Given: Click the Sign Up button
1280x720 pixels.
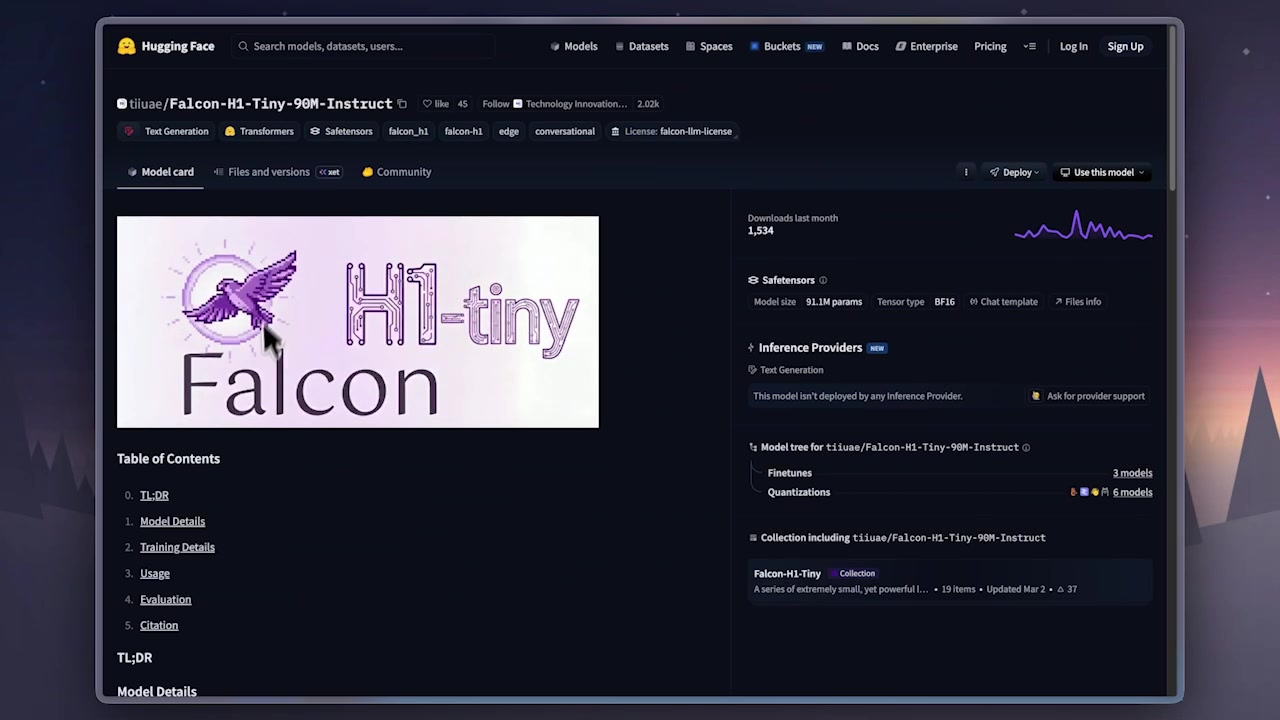Looking at the screenshot, I should coord(1125,46).
